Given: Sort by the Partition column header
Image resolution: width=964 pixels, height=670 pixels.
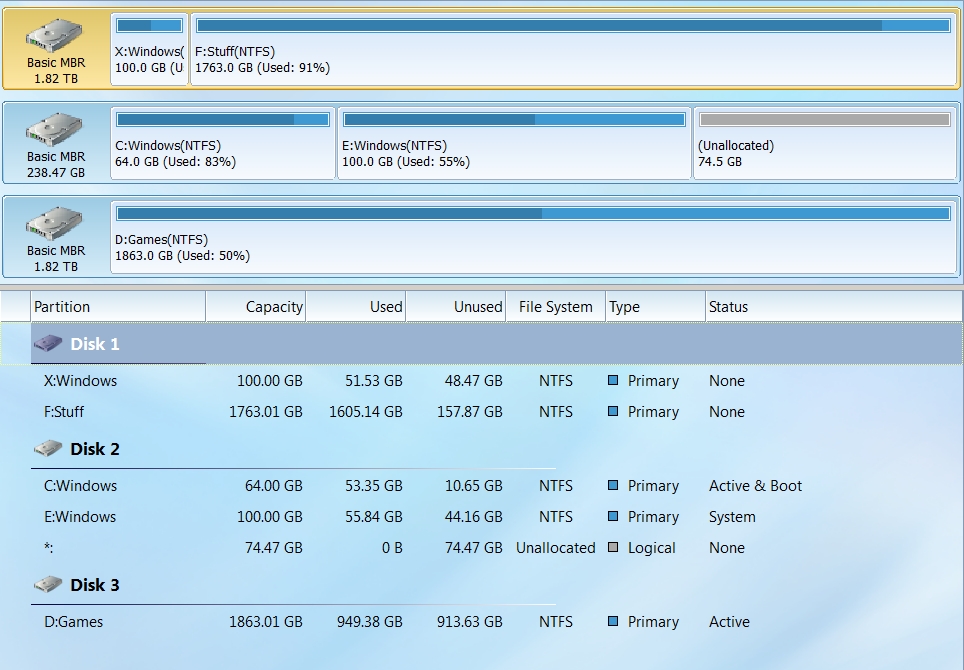Looking at the screenshot, I should (x=118, y=307).
